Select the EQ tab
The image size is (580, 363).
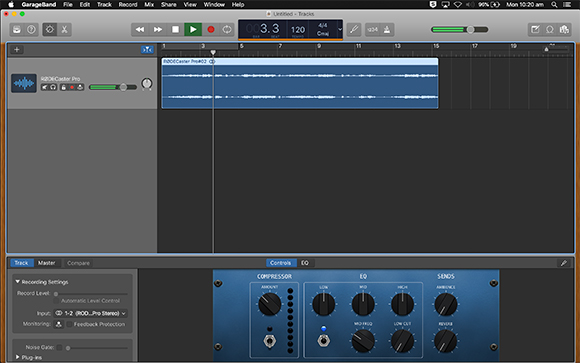[305, 263]
